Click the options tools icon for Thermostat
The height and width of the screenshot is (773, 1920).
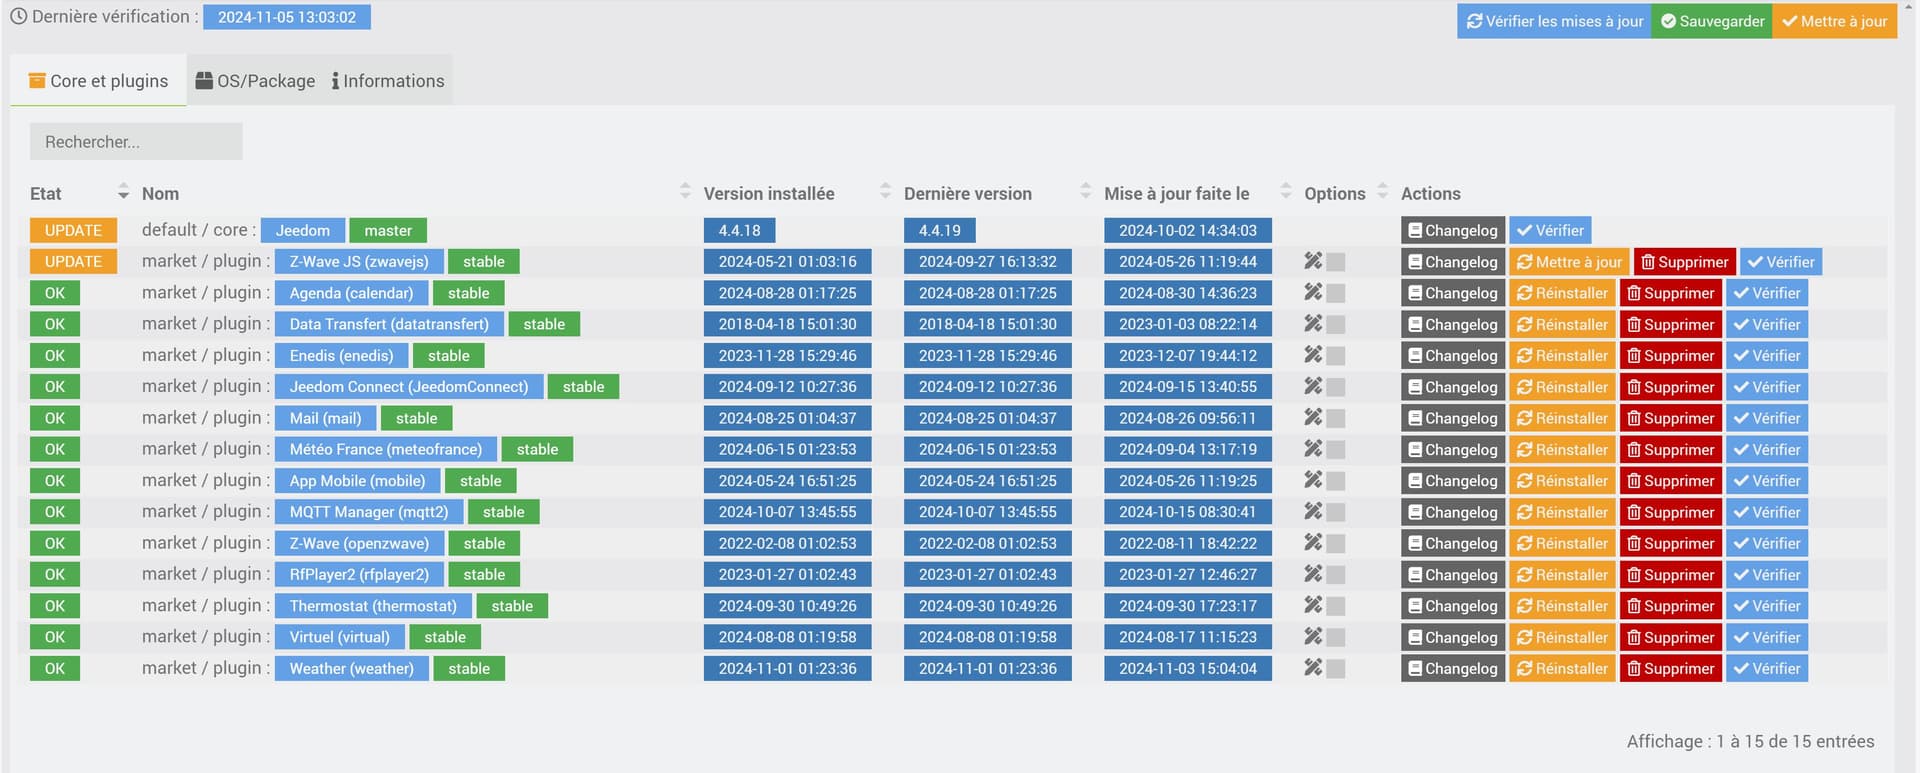(x=1313, y=605)
